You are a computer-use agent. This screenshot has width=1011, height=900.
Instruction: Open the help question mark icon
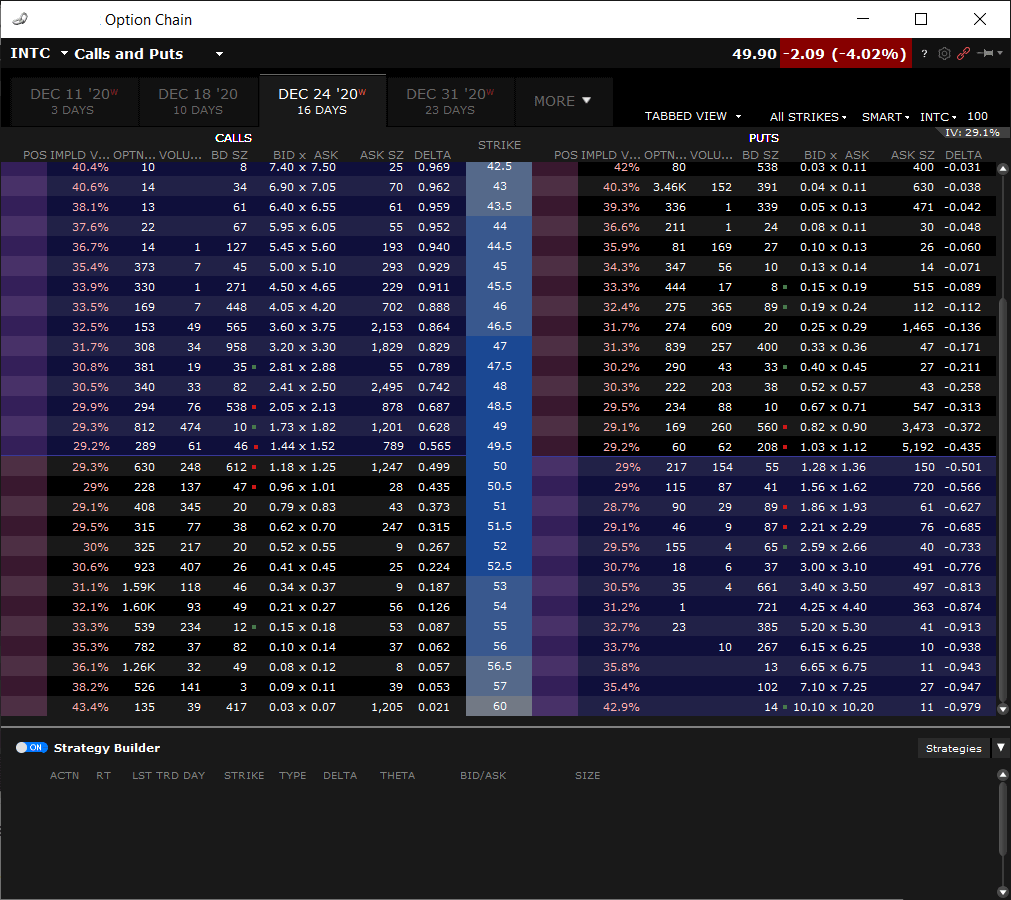(925, 54)
